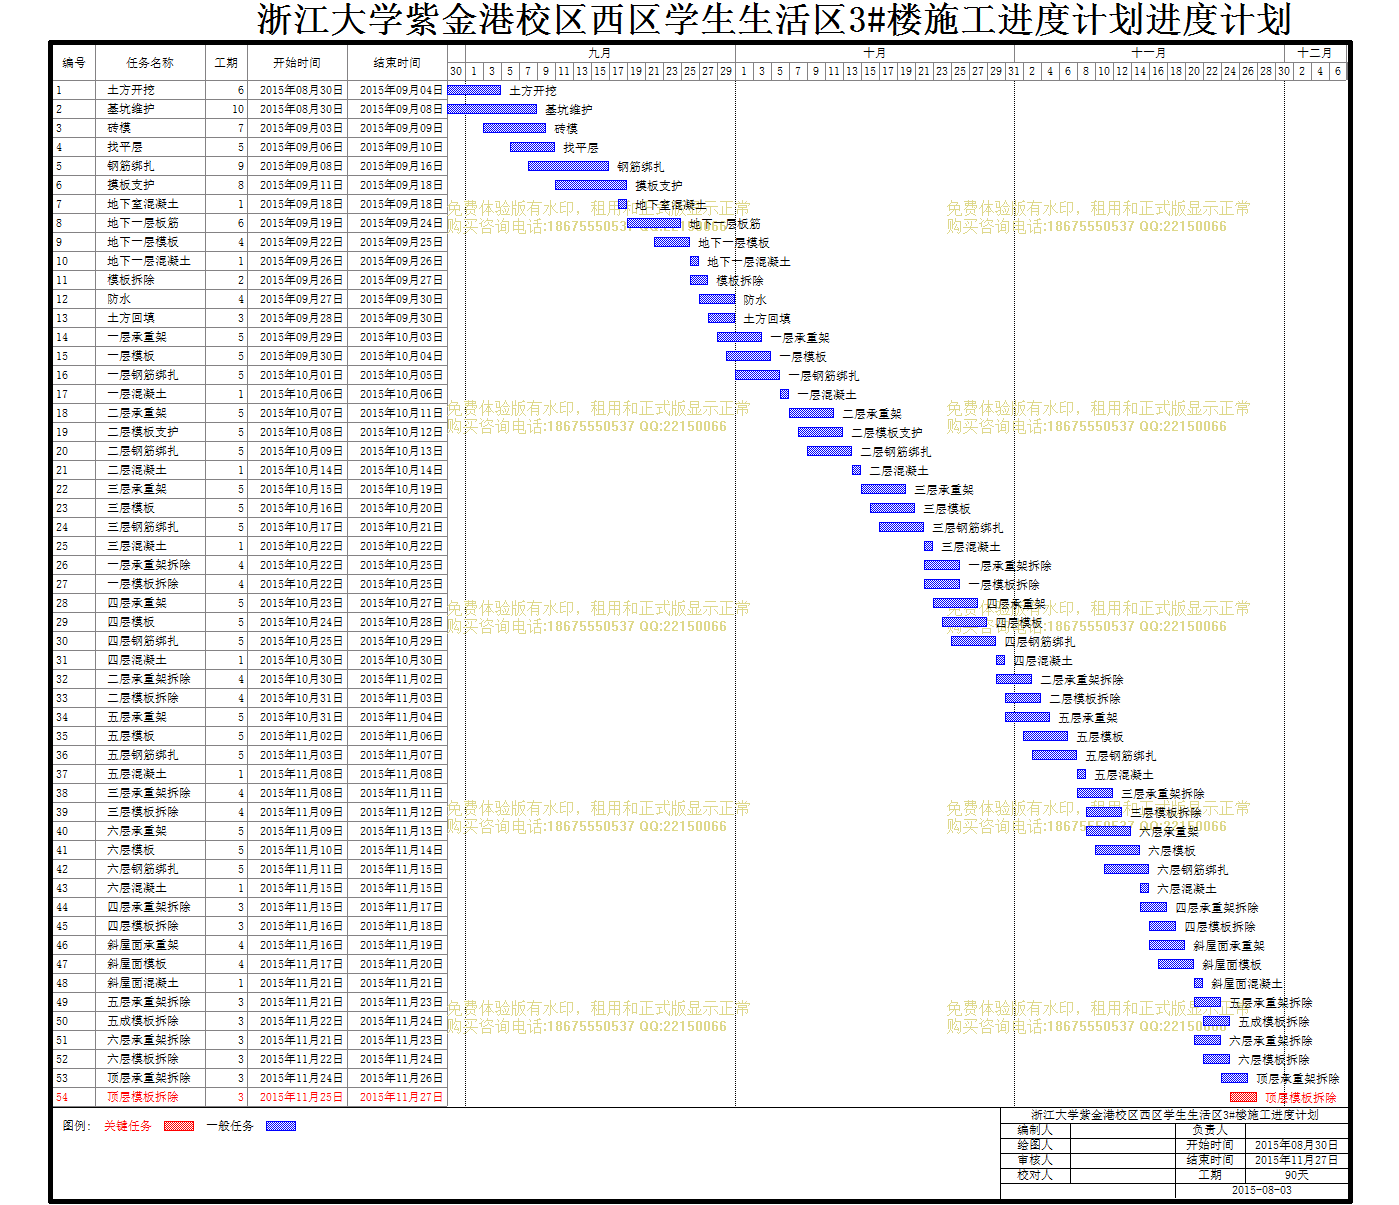Select the 二层混凝土 task name cell
This screenshot has height=1205, width=1399.
pyautogui.click(x=150, y=470)
